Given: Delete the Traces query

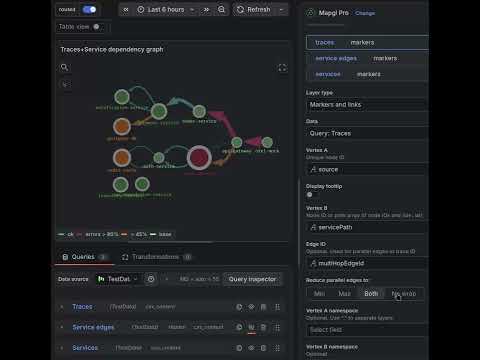Looking at the screenshot, I should click(263, 307).
